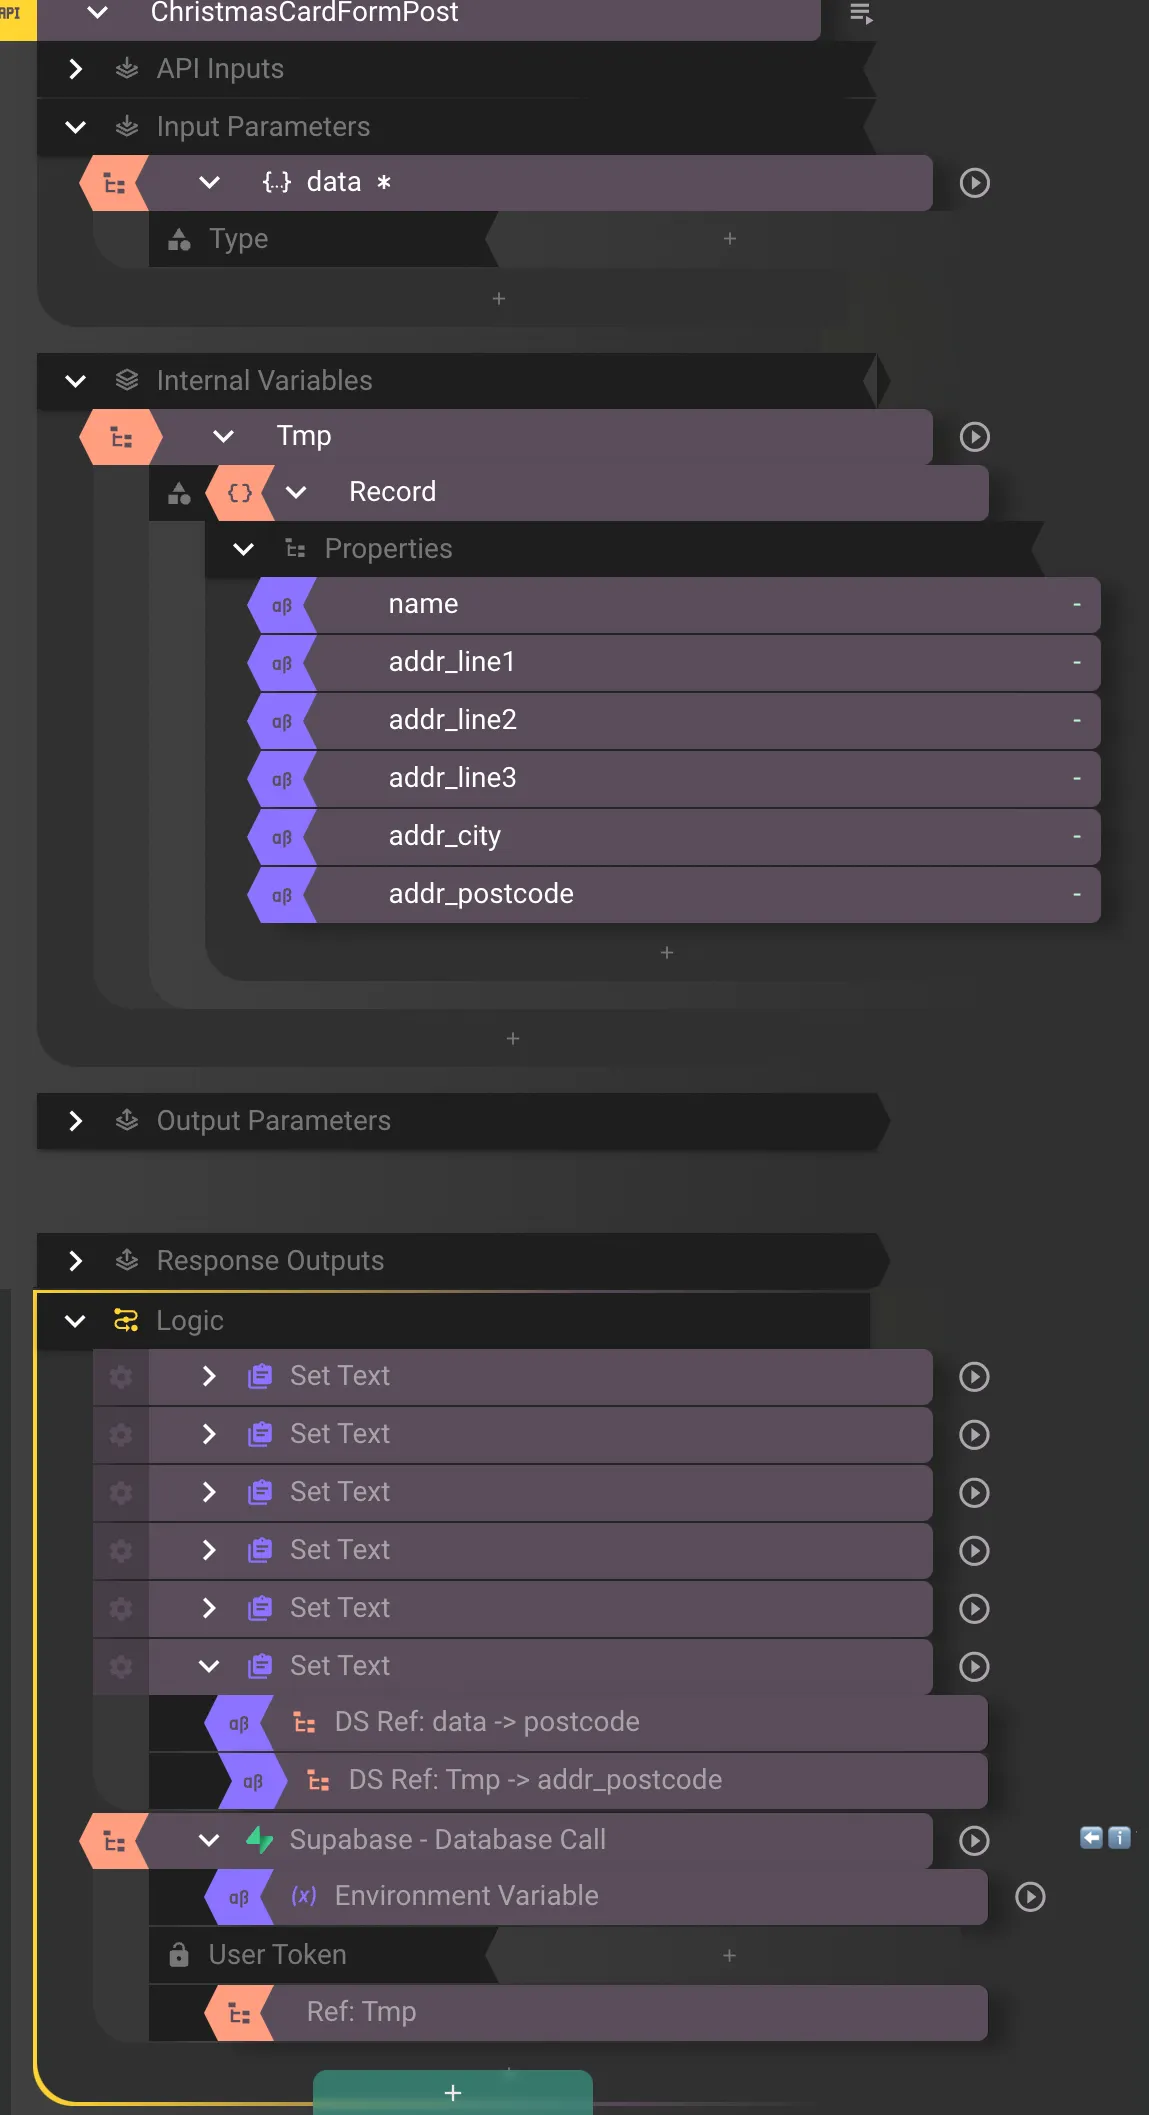Screen dimensions: 1149x2115
Task: Collapse the last expanded Set Text block
Action: click(x=209, y=1666)
